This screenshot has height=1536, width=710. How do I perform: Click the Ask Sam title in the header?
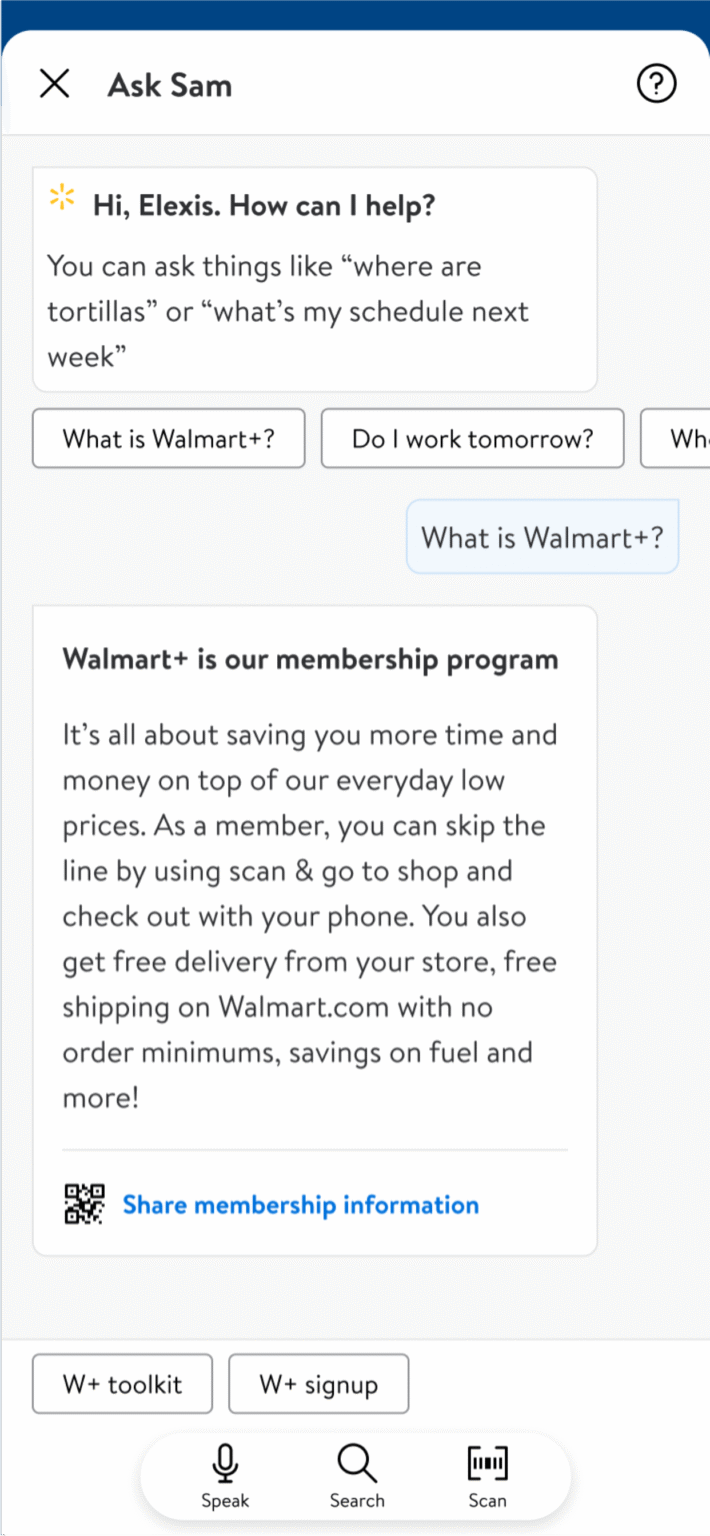click(170, 85)
